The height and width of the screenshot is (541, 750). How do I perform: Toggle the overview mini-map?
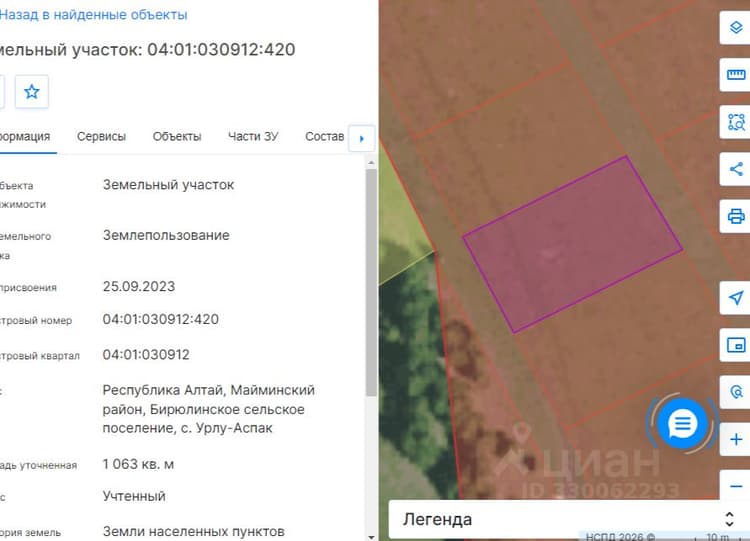[x=736, y=345]
